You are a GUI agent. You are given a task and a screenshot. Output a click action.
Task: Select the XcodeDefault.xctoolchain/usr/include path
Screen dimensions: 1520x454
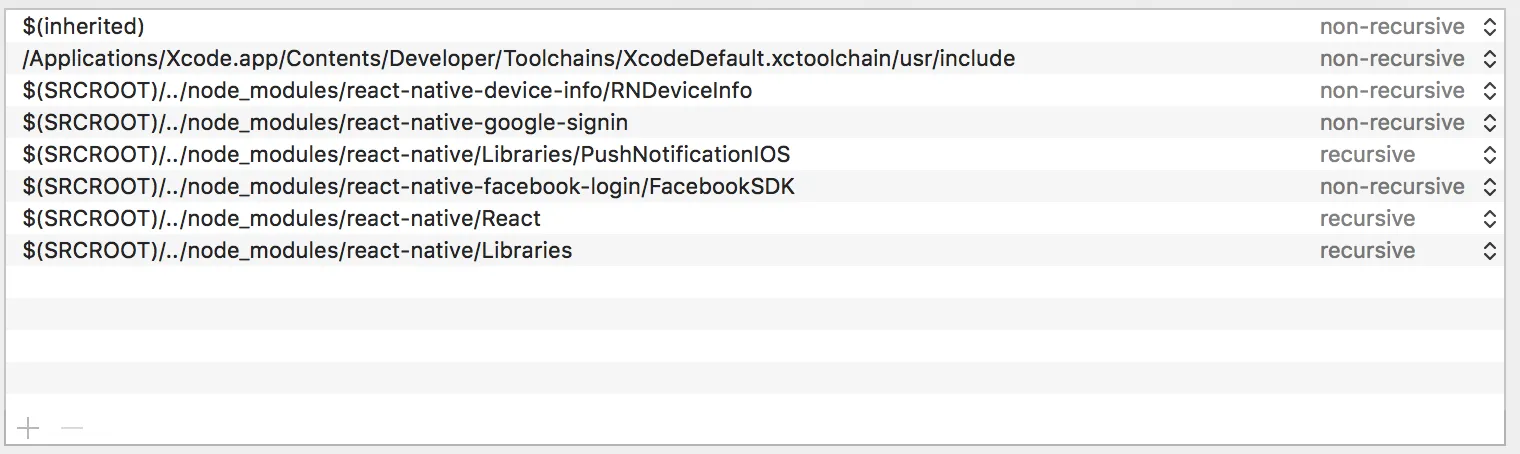[x=518, y=59]
